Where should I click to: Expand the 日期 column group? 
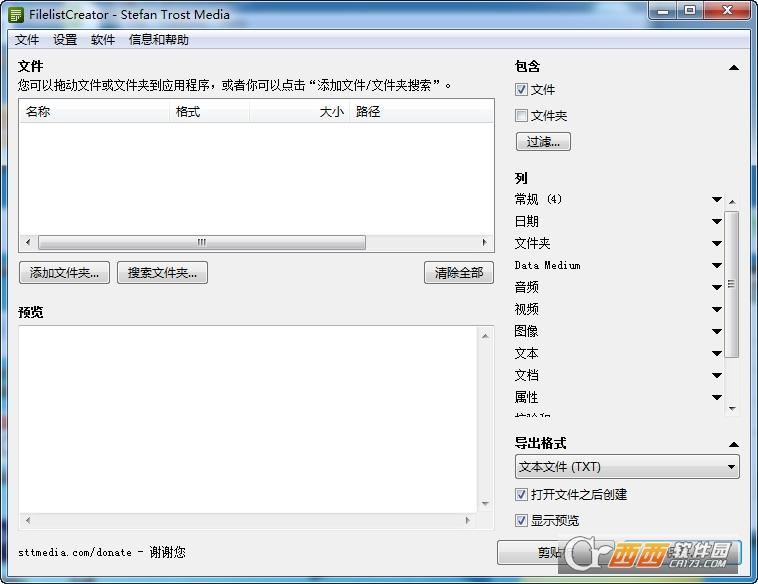pyautogui.click(x=717, y=222)
